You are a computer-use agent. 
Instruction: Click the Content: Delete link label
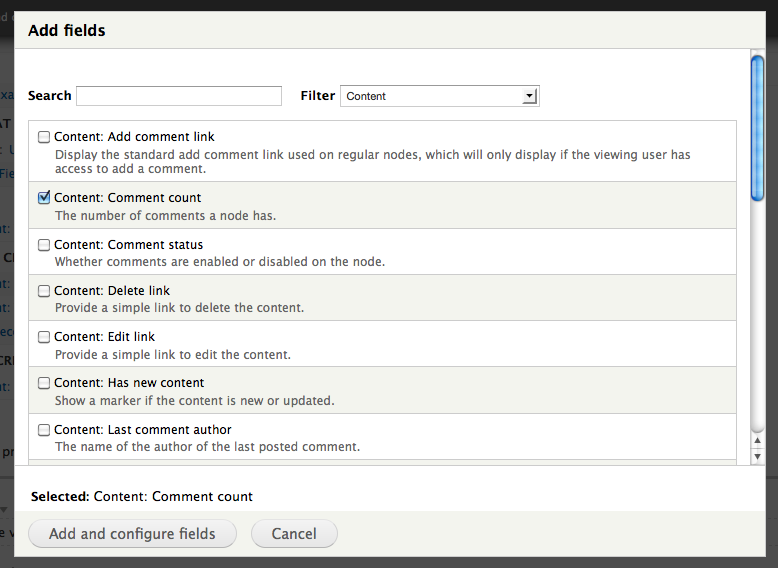112,291
